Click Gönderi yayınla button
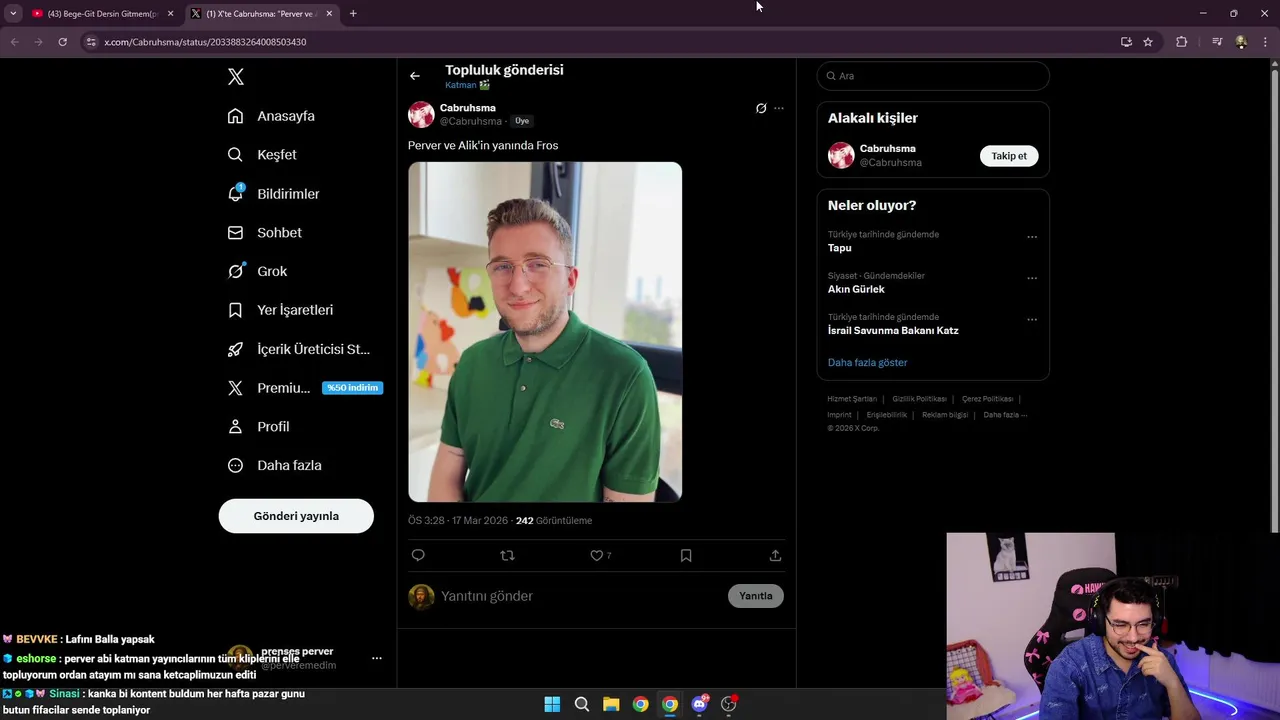Image resolution: width=1280 pixels, height=720 pixels. [x=296, y=516]
